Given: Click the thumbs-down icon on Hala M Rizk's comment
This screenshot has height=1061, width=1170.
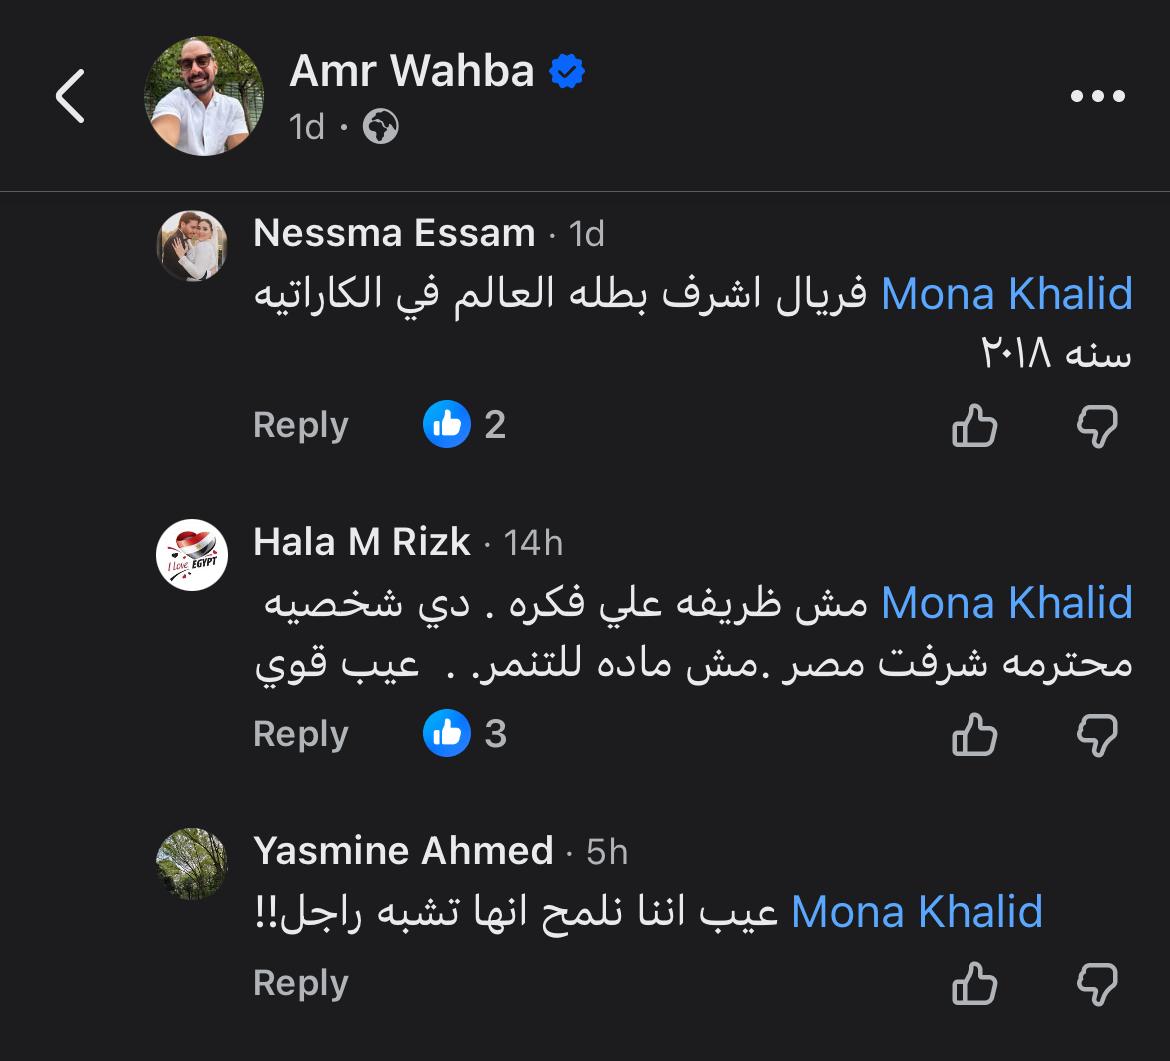Looking at the screenshot, I should pos(1098,735).
